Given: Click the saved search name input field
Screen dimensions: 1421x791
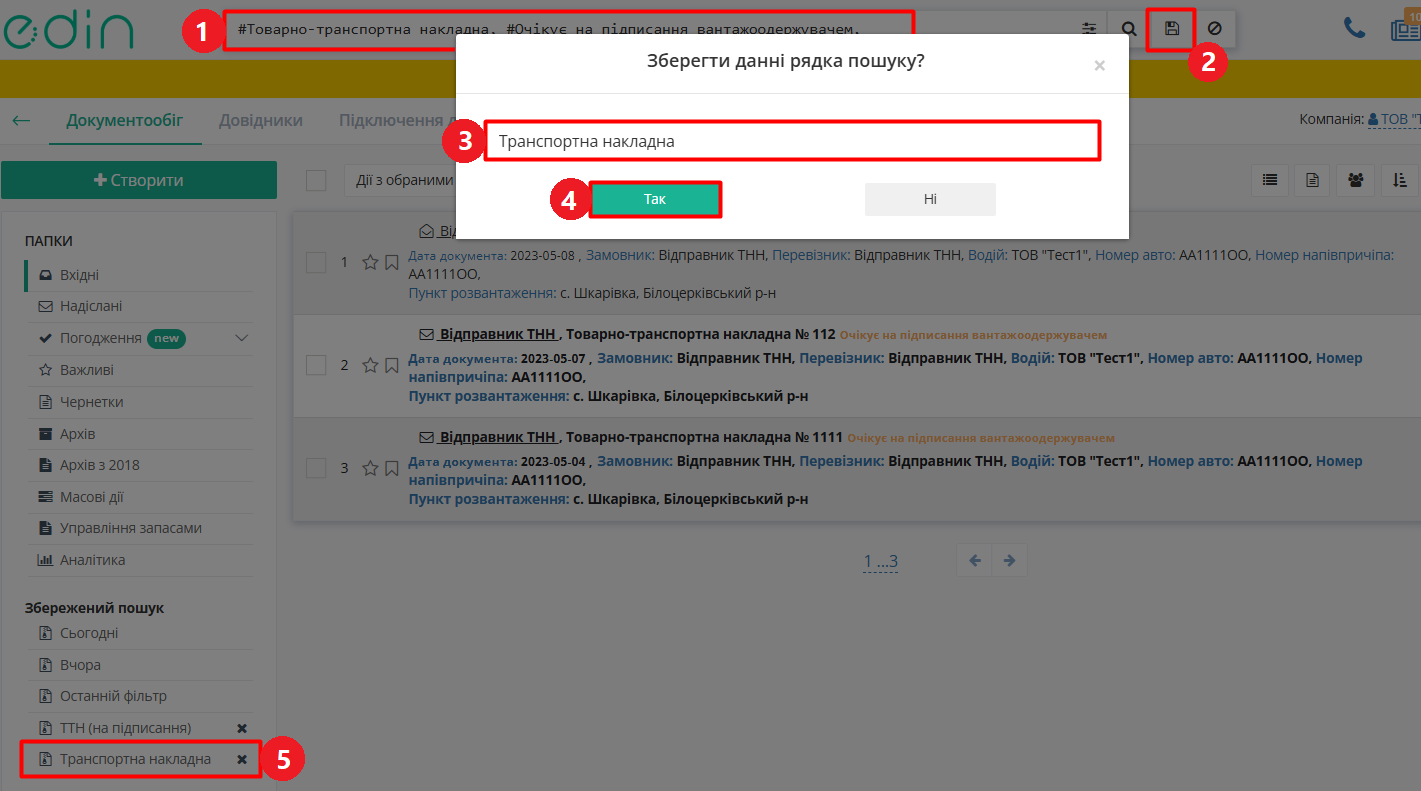Looking at the screenshot, I should [792, 140].
